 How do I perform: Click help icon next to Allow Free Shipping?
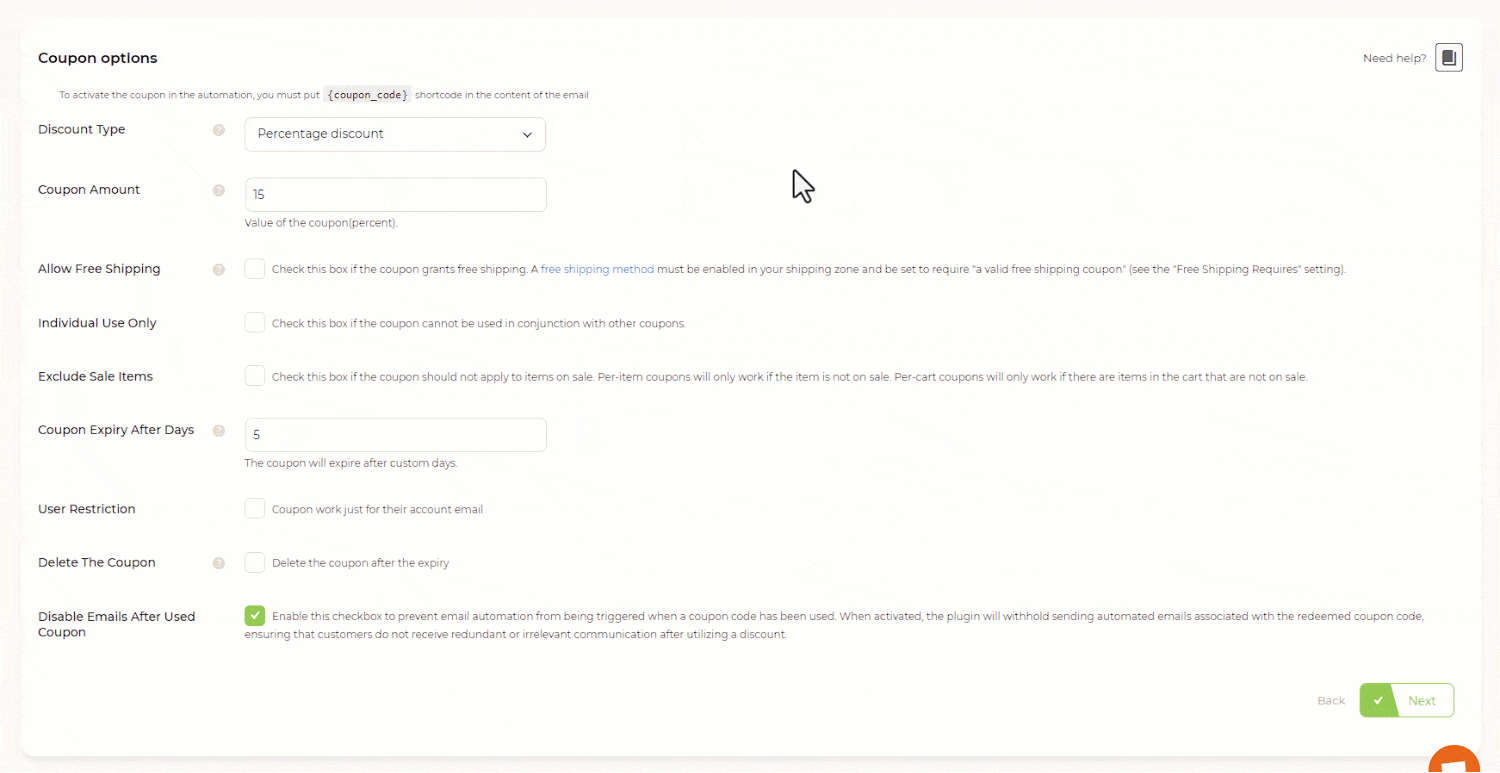(x=219, y=269)
